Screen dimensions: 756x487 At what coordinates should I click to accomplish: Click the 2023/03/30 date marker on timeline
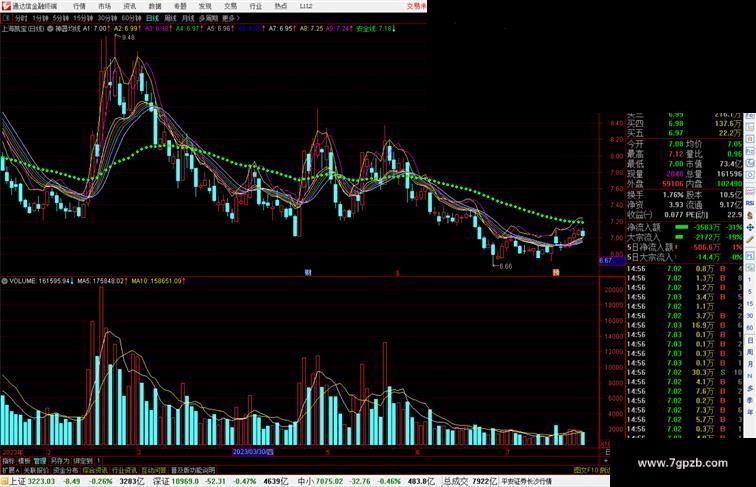pyautogui.click(x=253, y=452)
